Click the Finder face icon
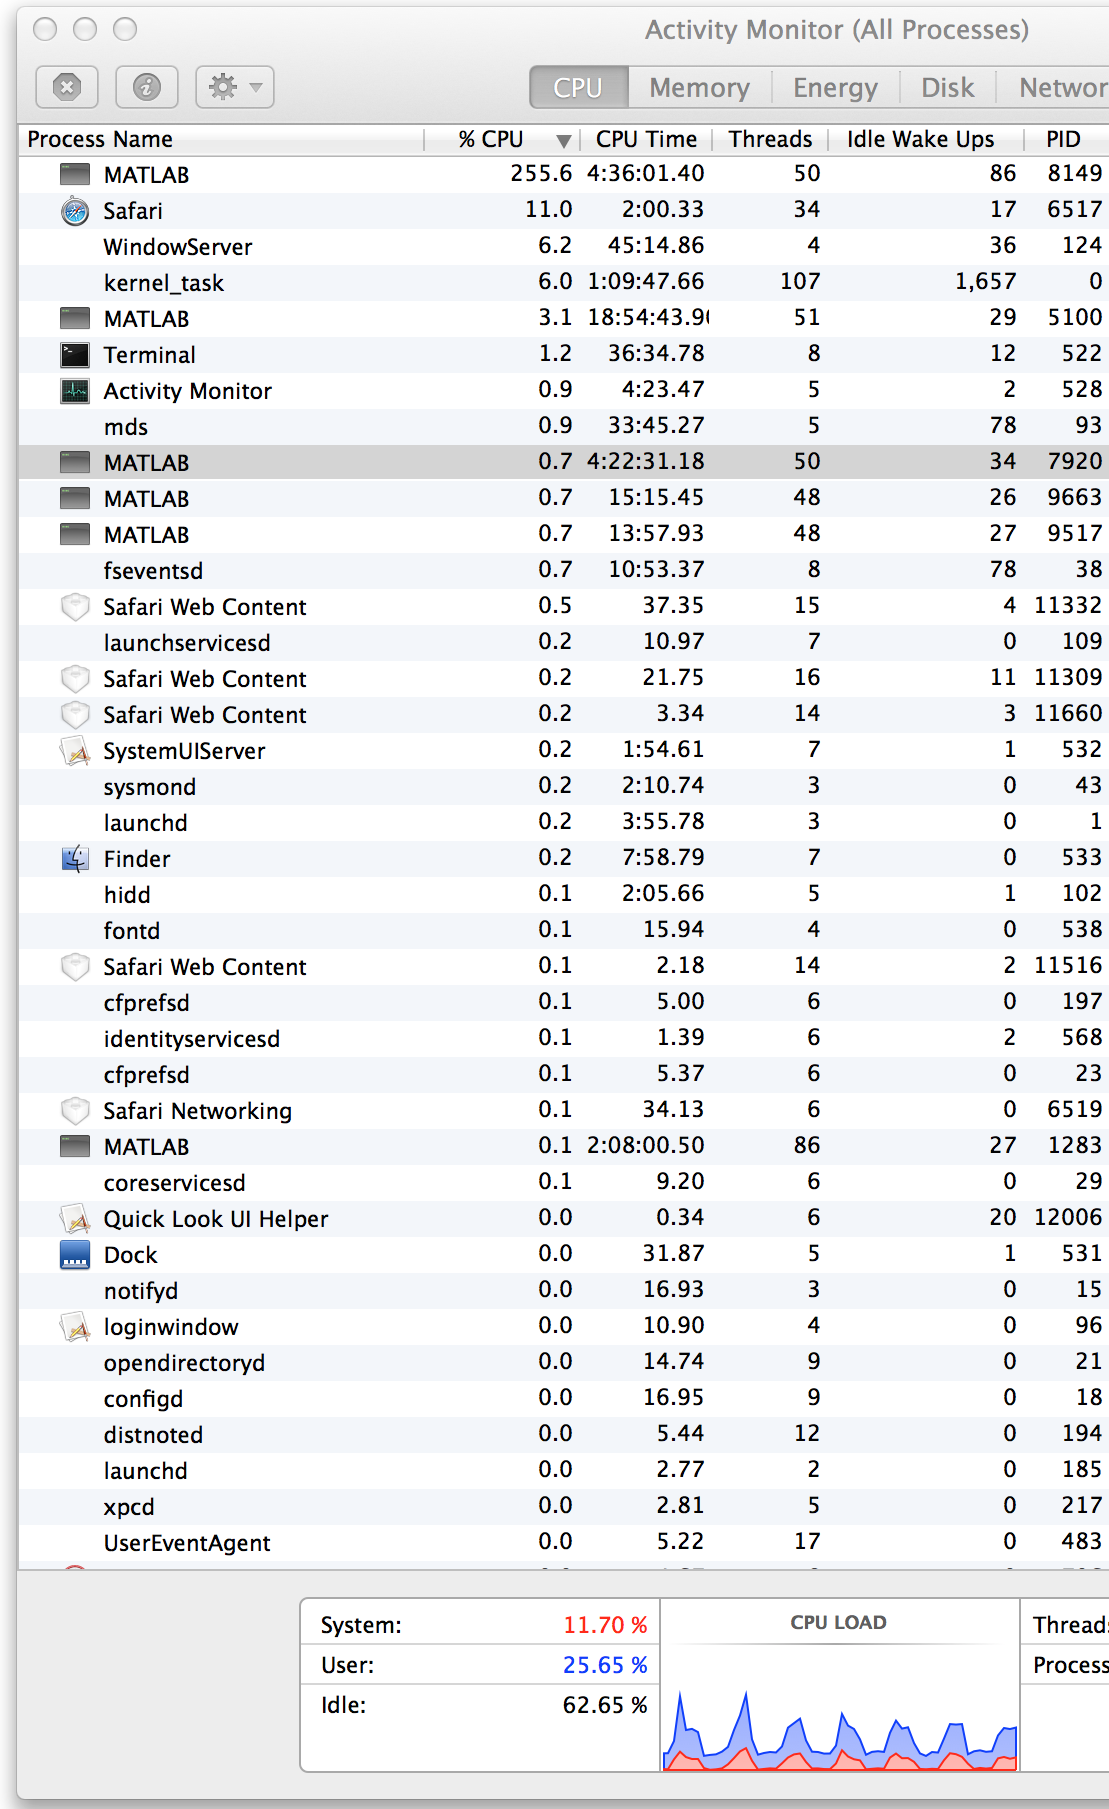 tap(75, 859)
